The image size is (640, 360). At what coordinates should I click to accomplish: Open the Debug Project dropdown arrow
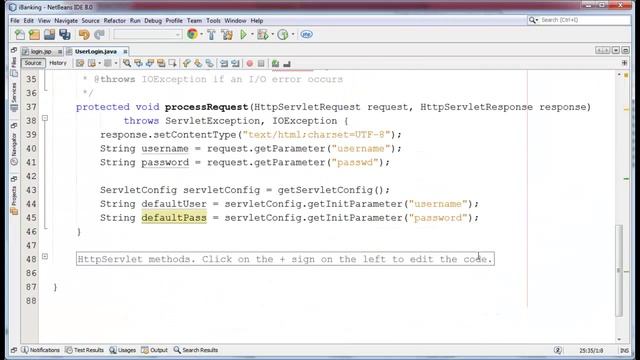tap(272, 35)
